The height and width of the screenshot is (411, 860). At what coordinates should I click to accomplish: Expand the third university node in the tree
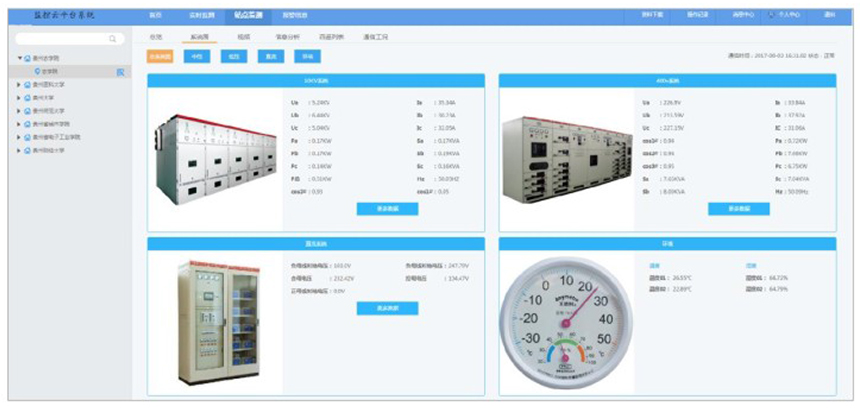pos(18,98)
